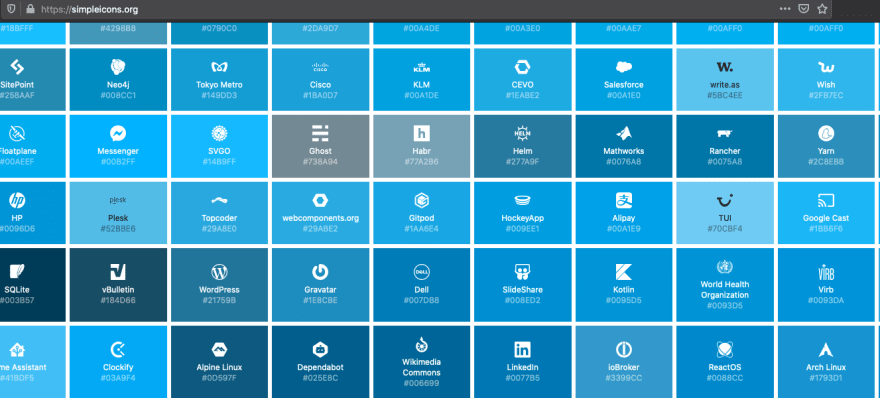This screenshot has height=398, width=880.
Task: Select the Salesforce cloud icon
Action: coord(624,67)
